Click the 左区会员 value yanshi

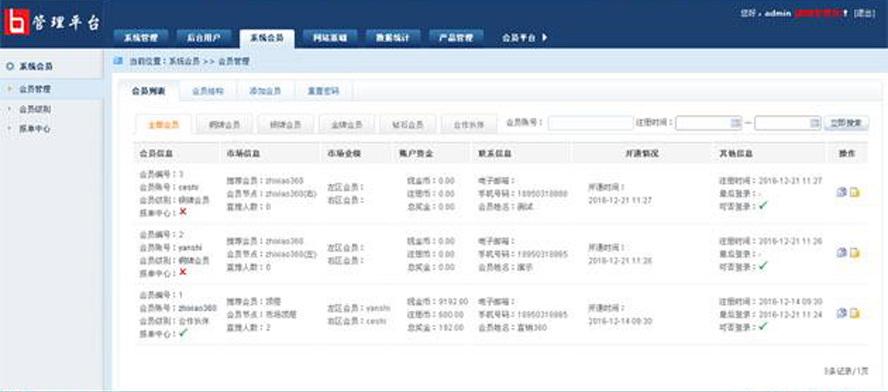pos(378,308)
